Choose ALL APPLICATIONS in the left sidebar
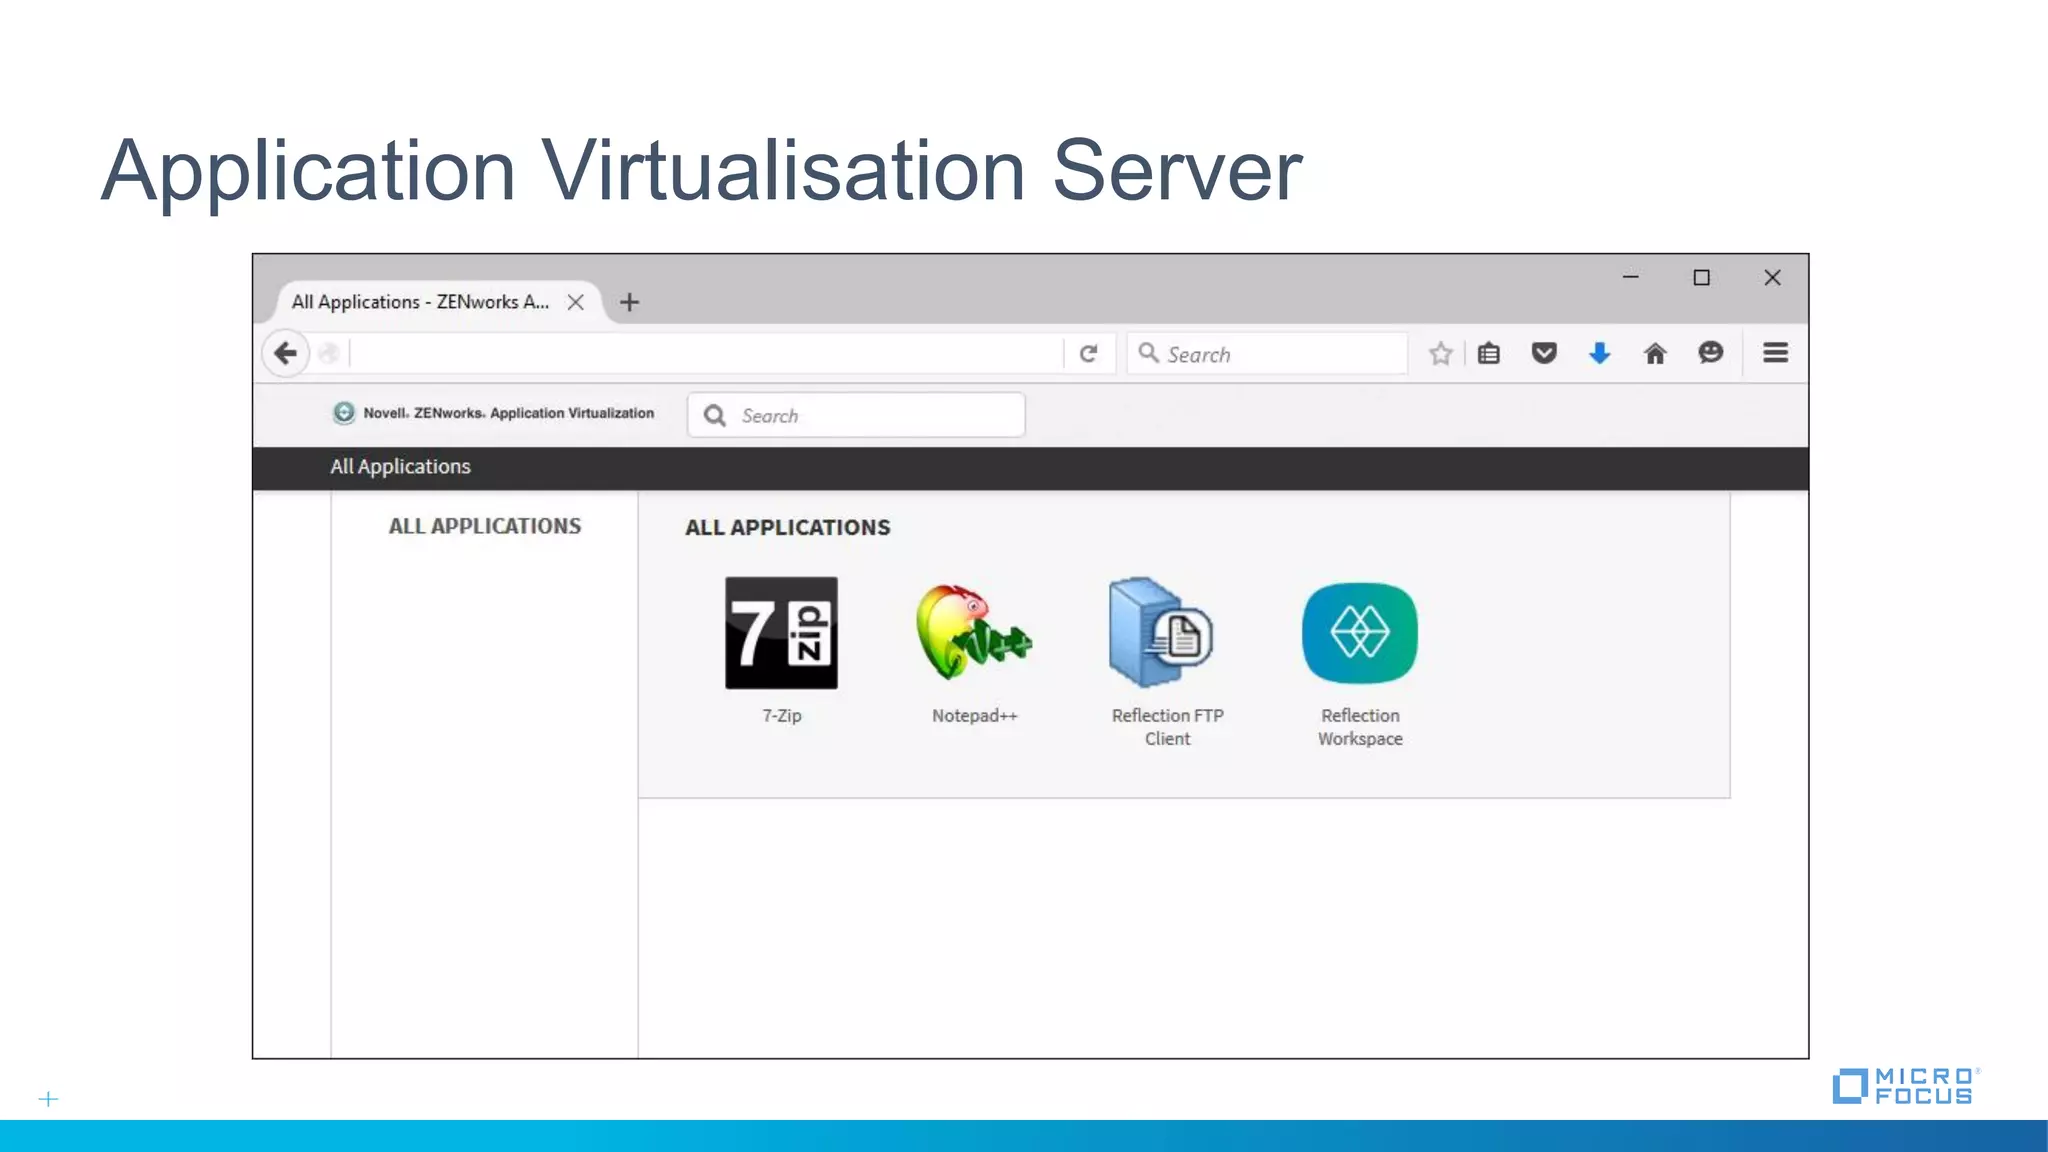Viewport: 2048px width, 1152px height. [484, 526]
